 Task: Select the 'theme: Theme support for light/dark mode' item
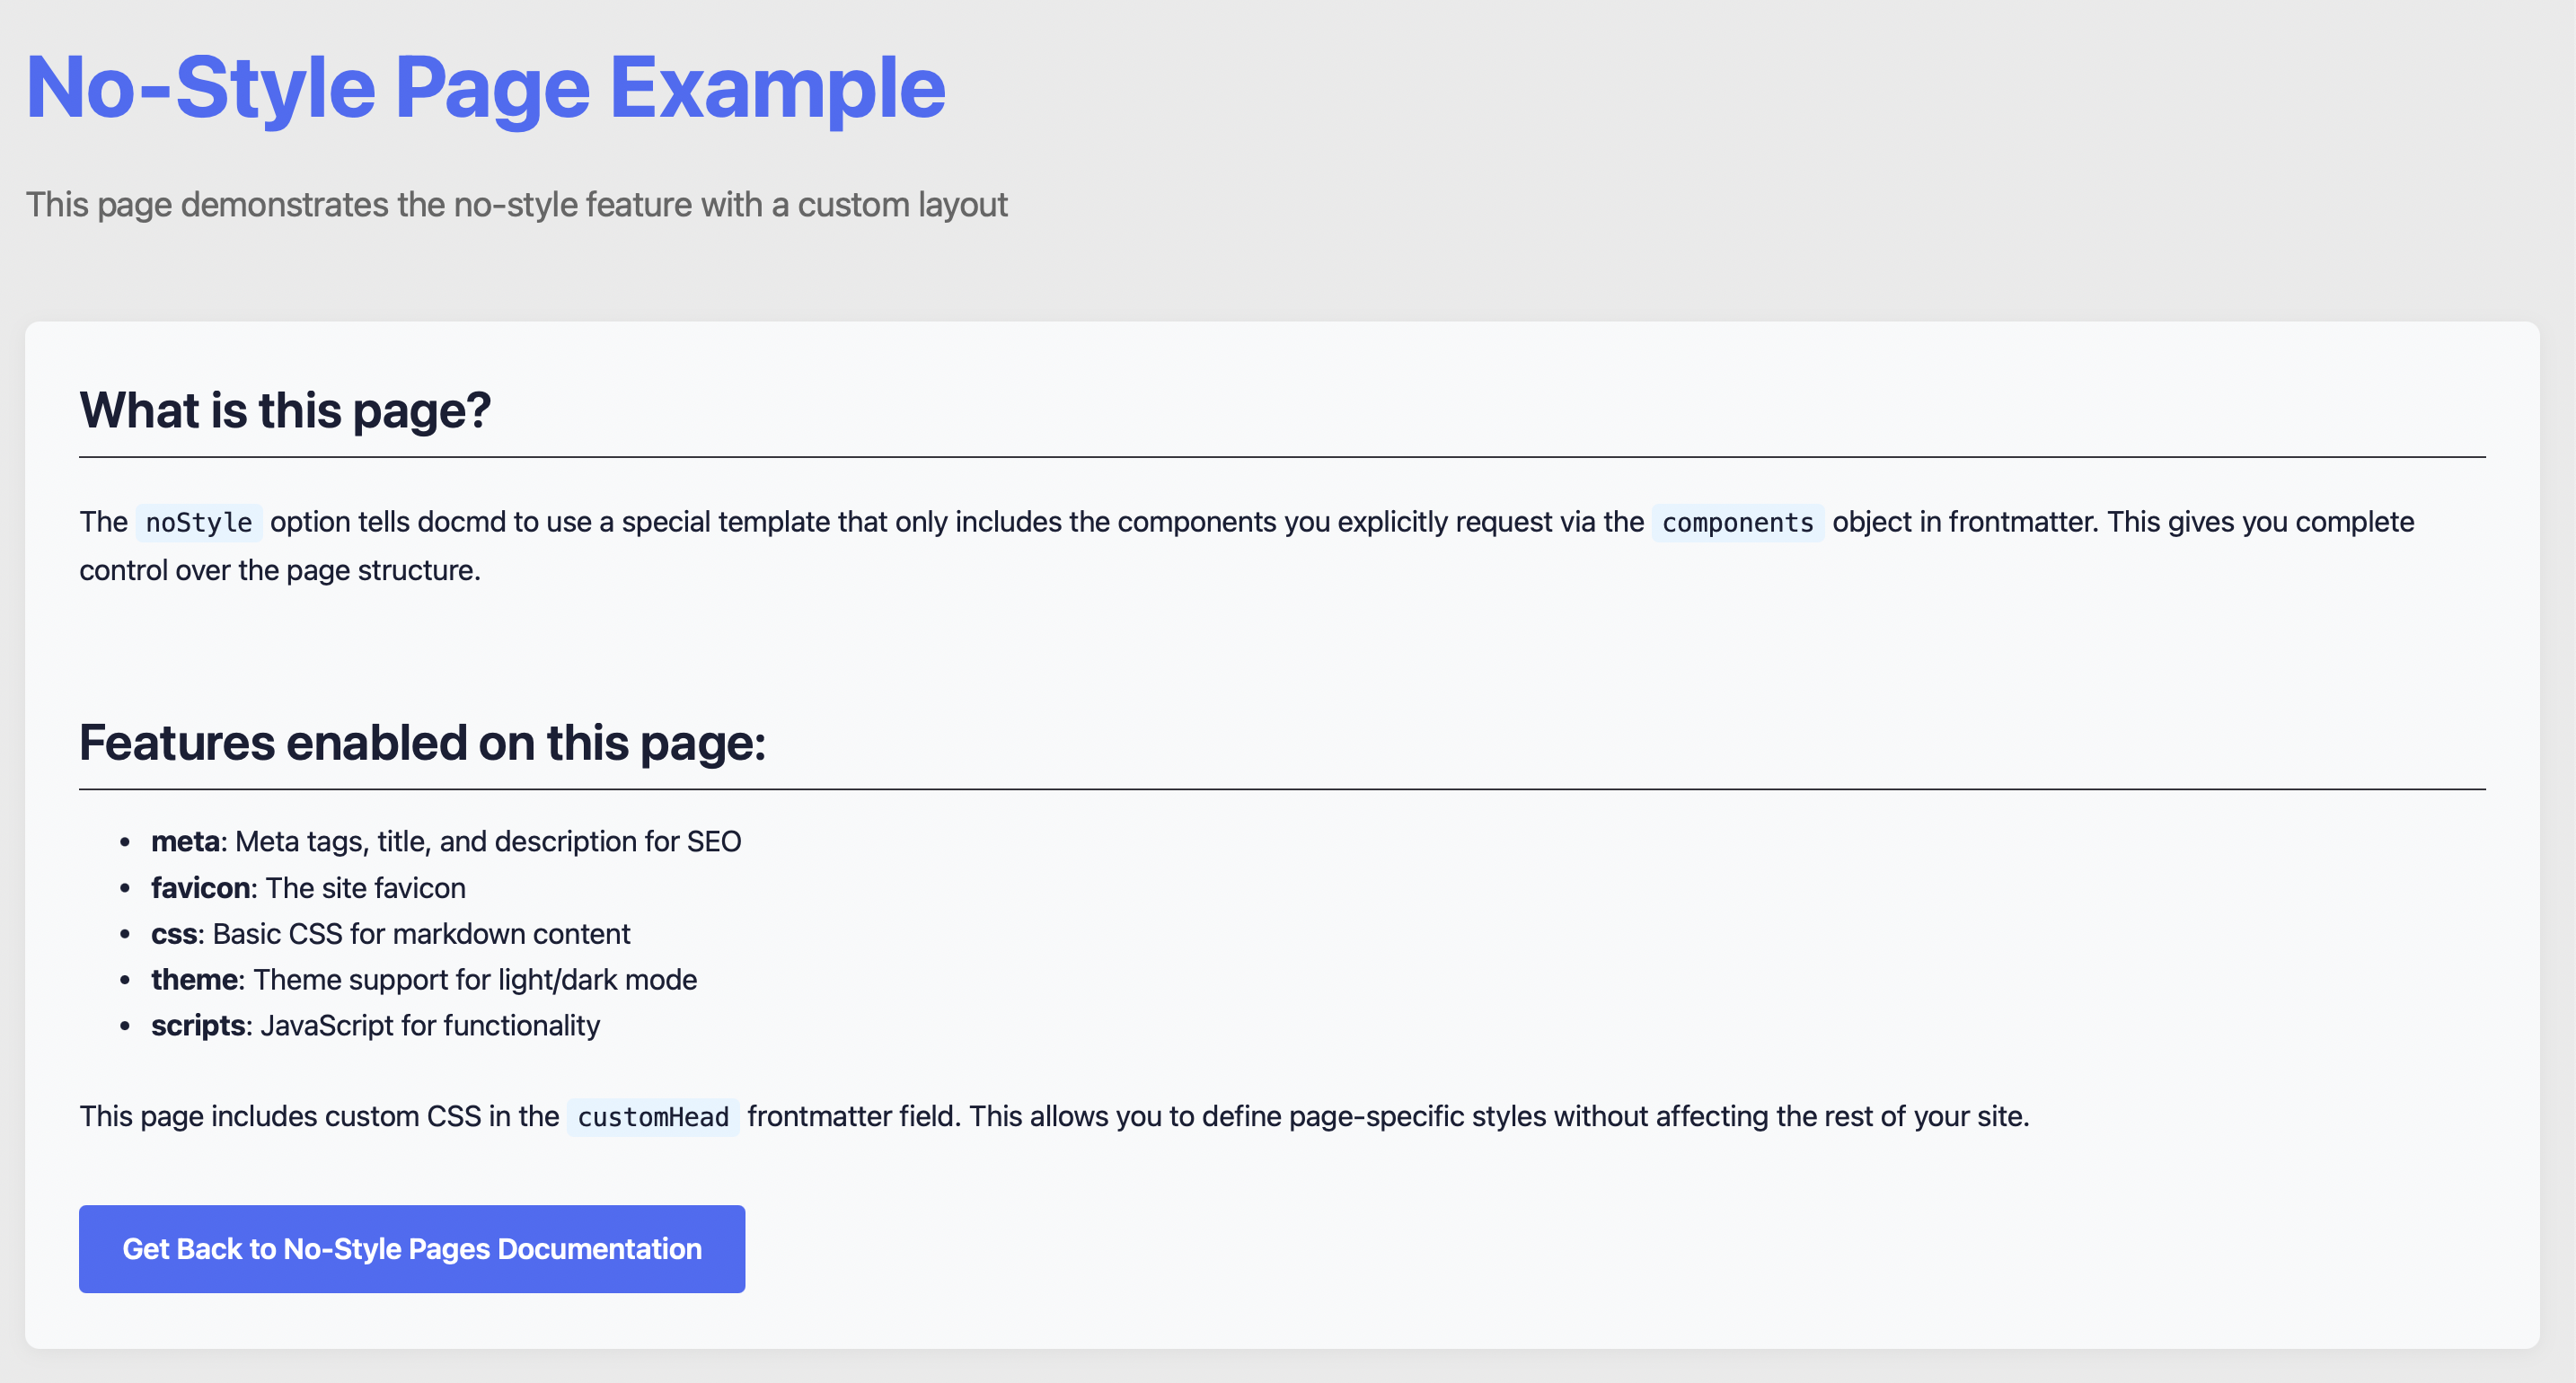tap(424, 979)
